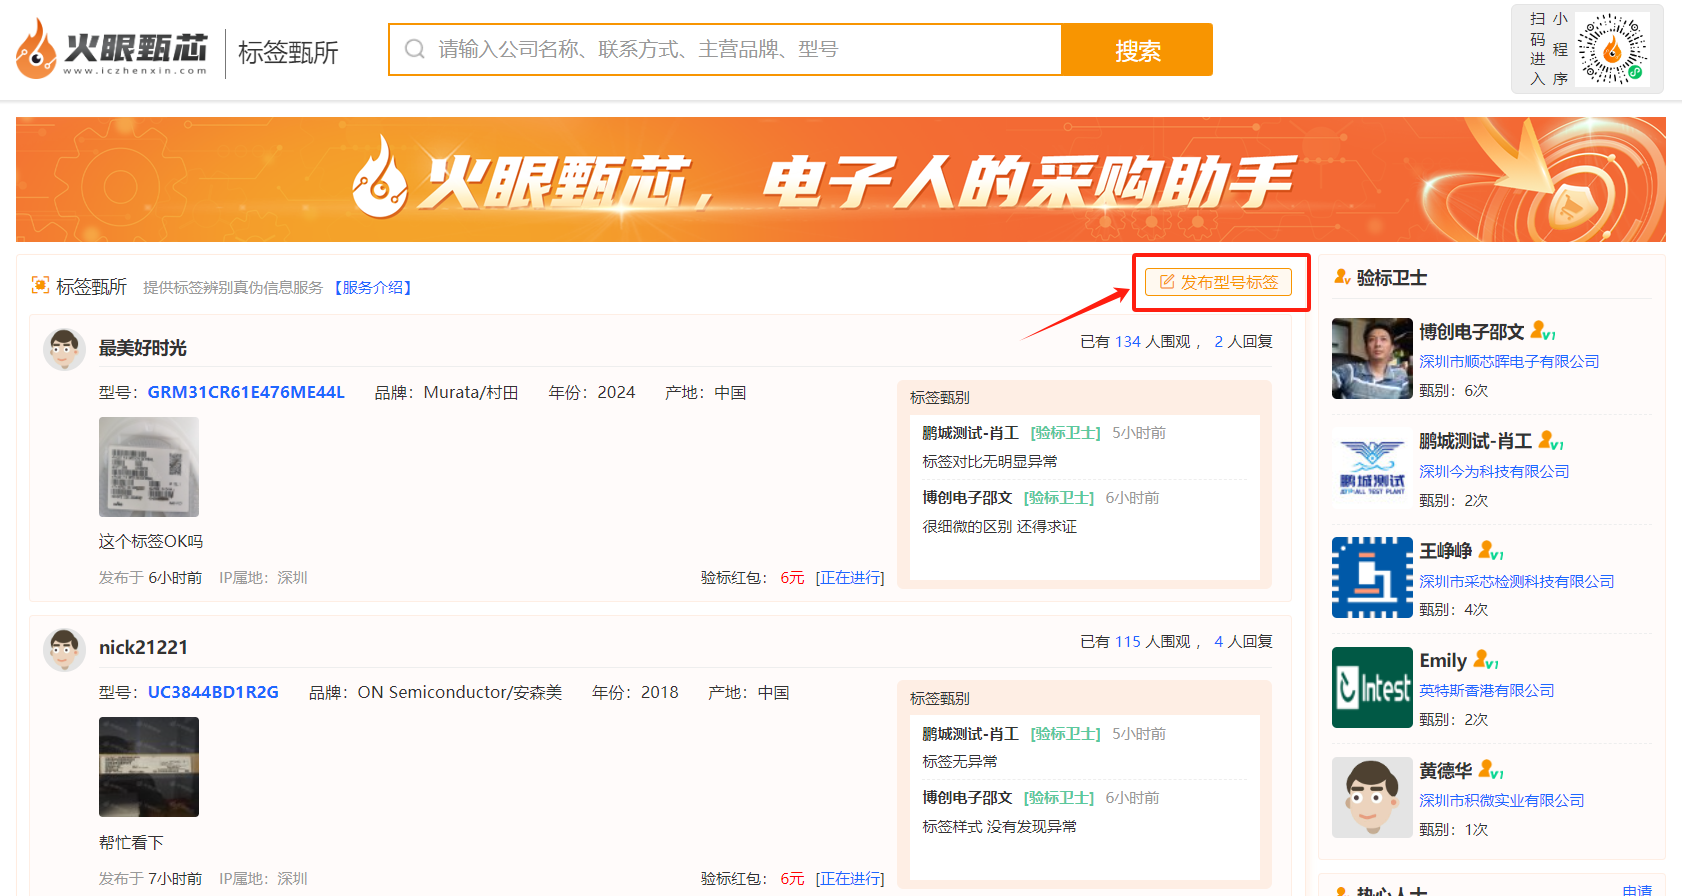1682x896 pixels.
Task: Click 正在进行 status on 最美好时光 post
Action: 850,578
